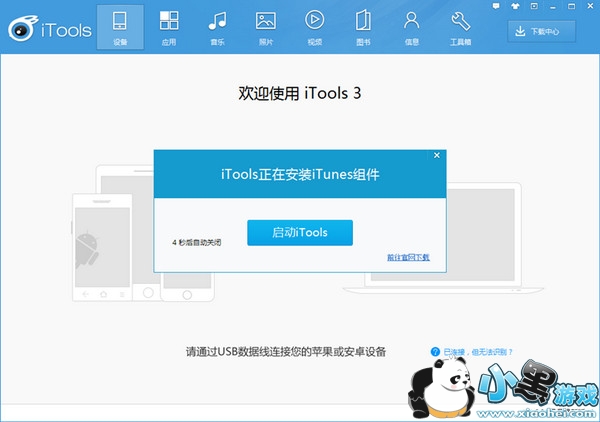Viewport: 600px width, 422px height.
Task: Click the question mark help icon
Action: pyautogui.click(x=435, y=352)
